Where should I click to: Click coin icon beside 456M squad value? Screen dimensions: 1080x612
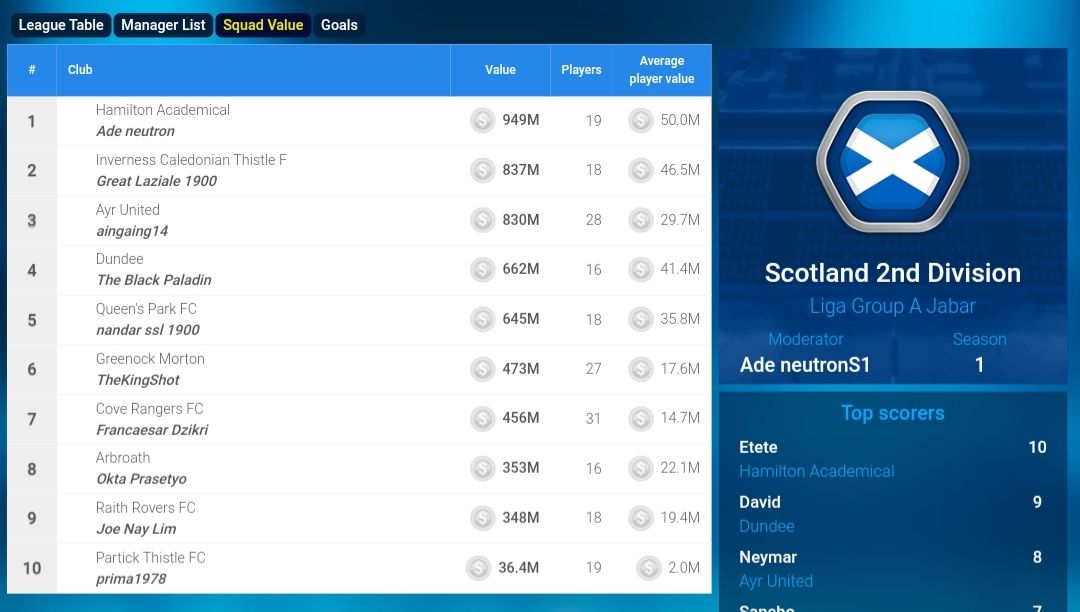pos(483,418)
